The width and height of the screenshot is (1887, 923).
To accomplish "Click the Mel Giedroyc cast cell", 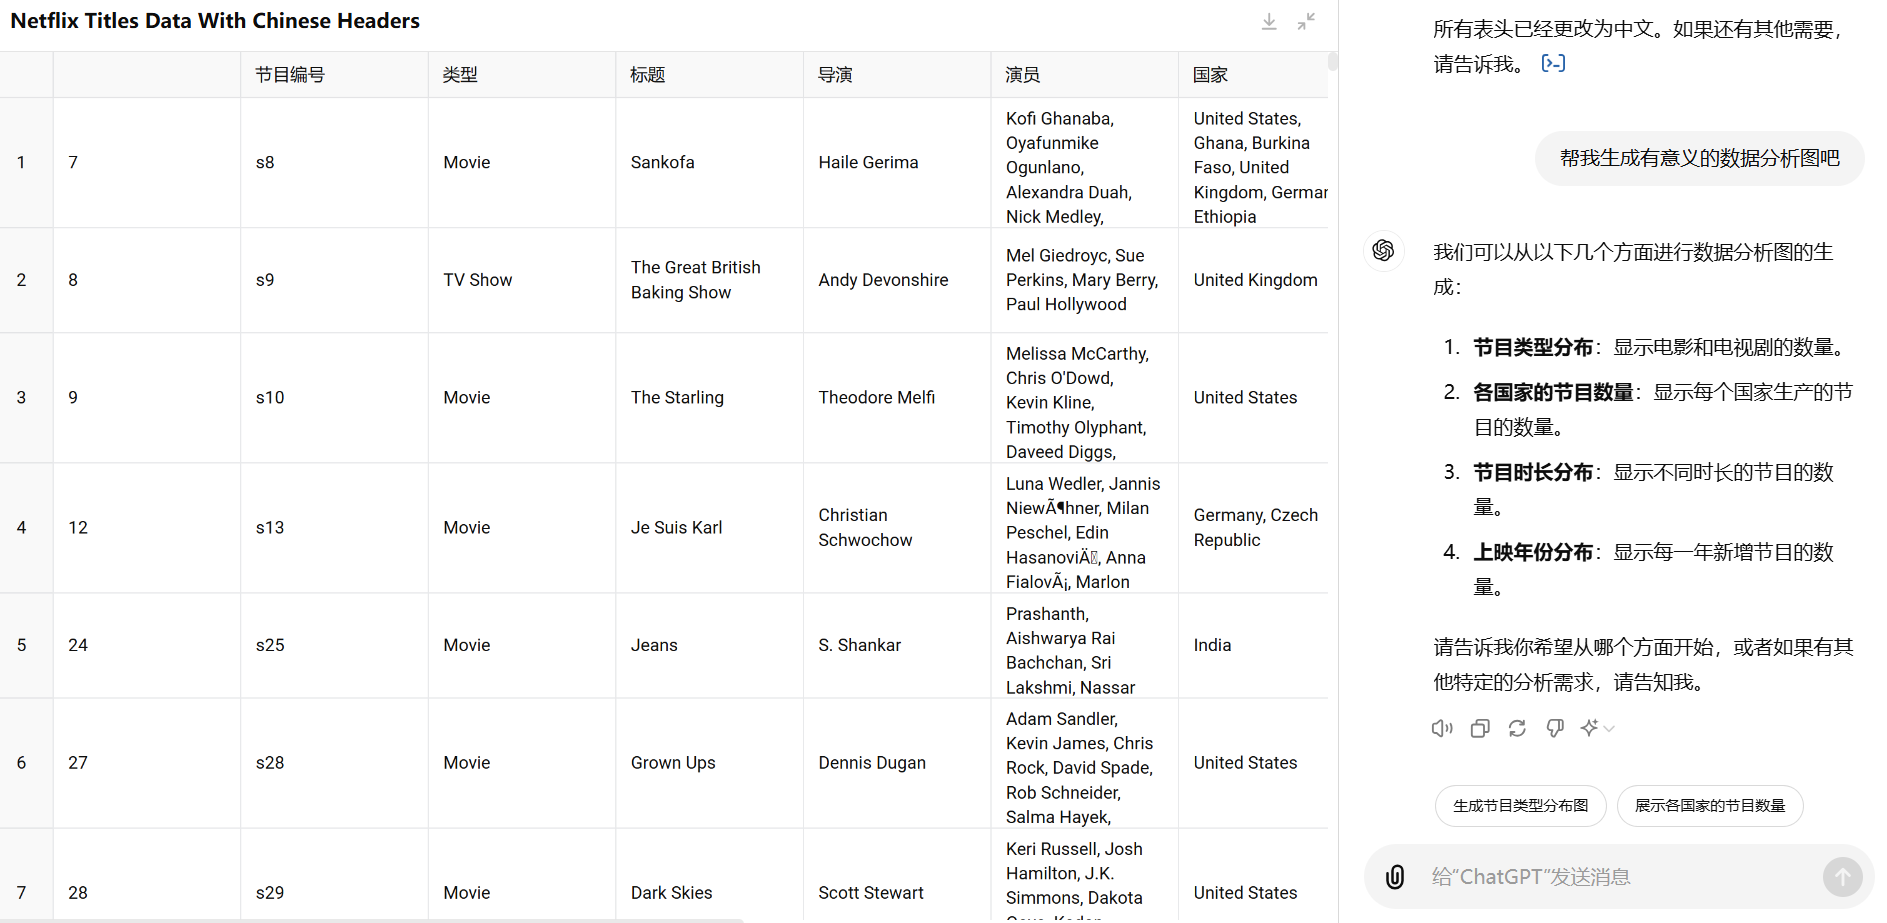I will click(1084, 280).
